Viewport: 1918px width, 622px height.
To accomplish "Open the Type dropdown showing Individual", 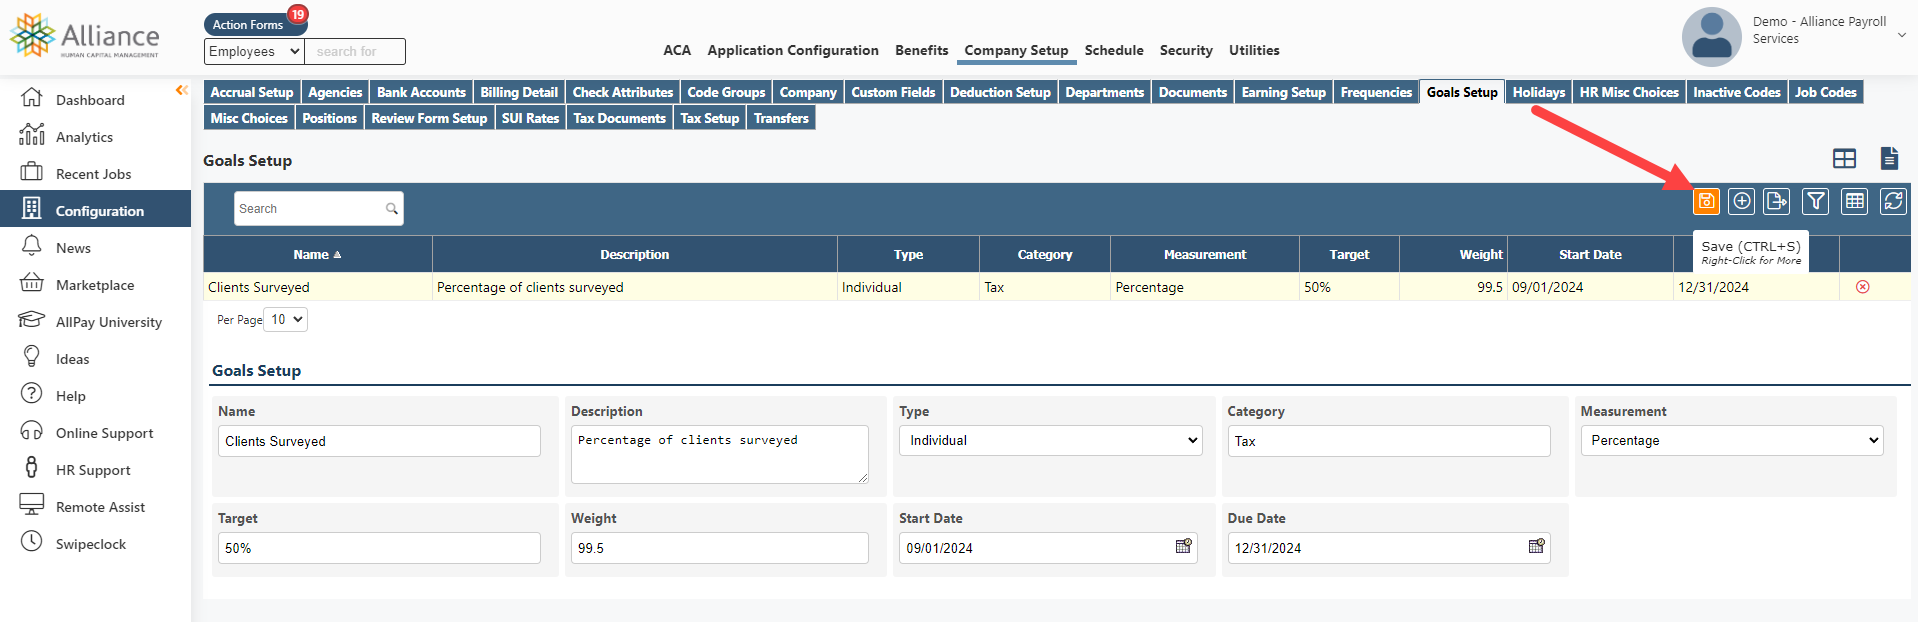I will (x=1050, y=440).
